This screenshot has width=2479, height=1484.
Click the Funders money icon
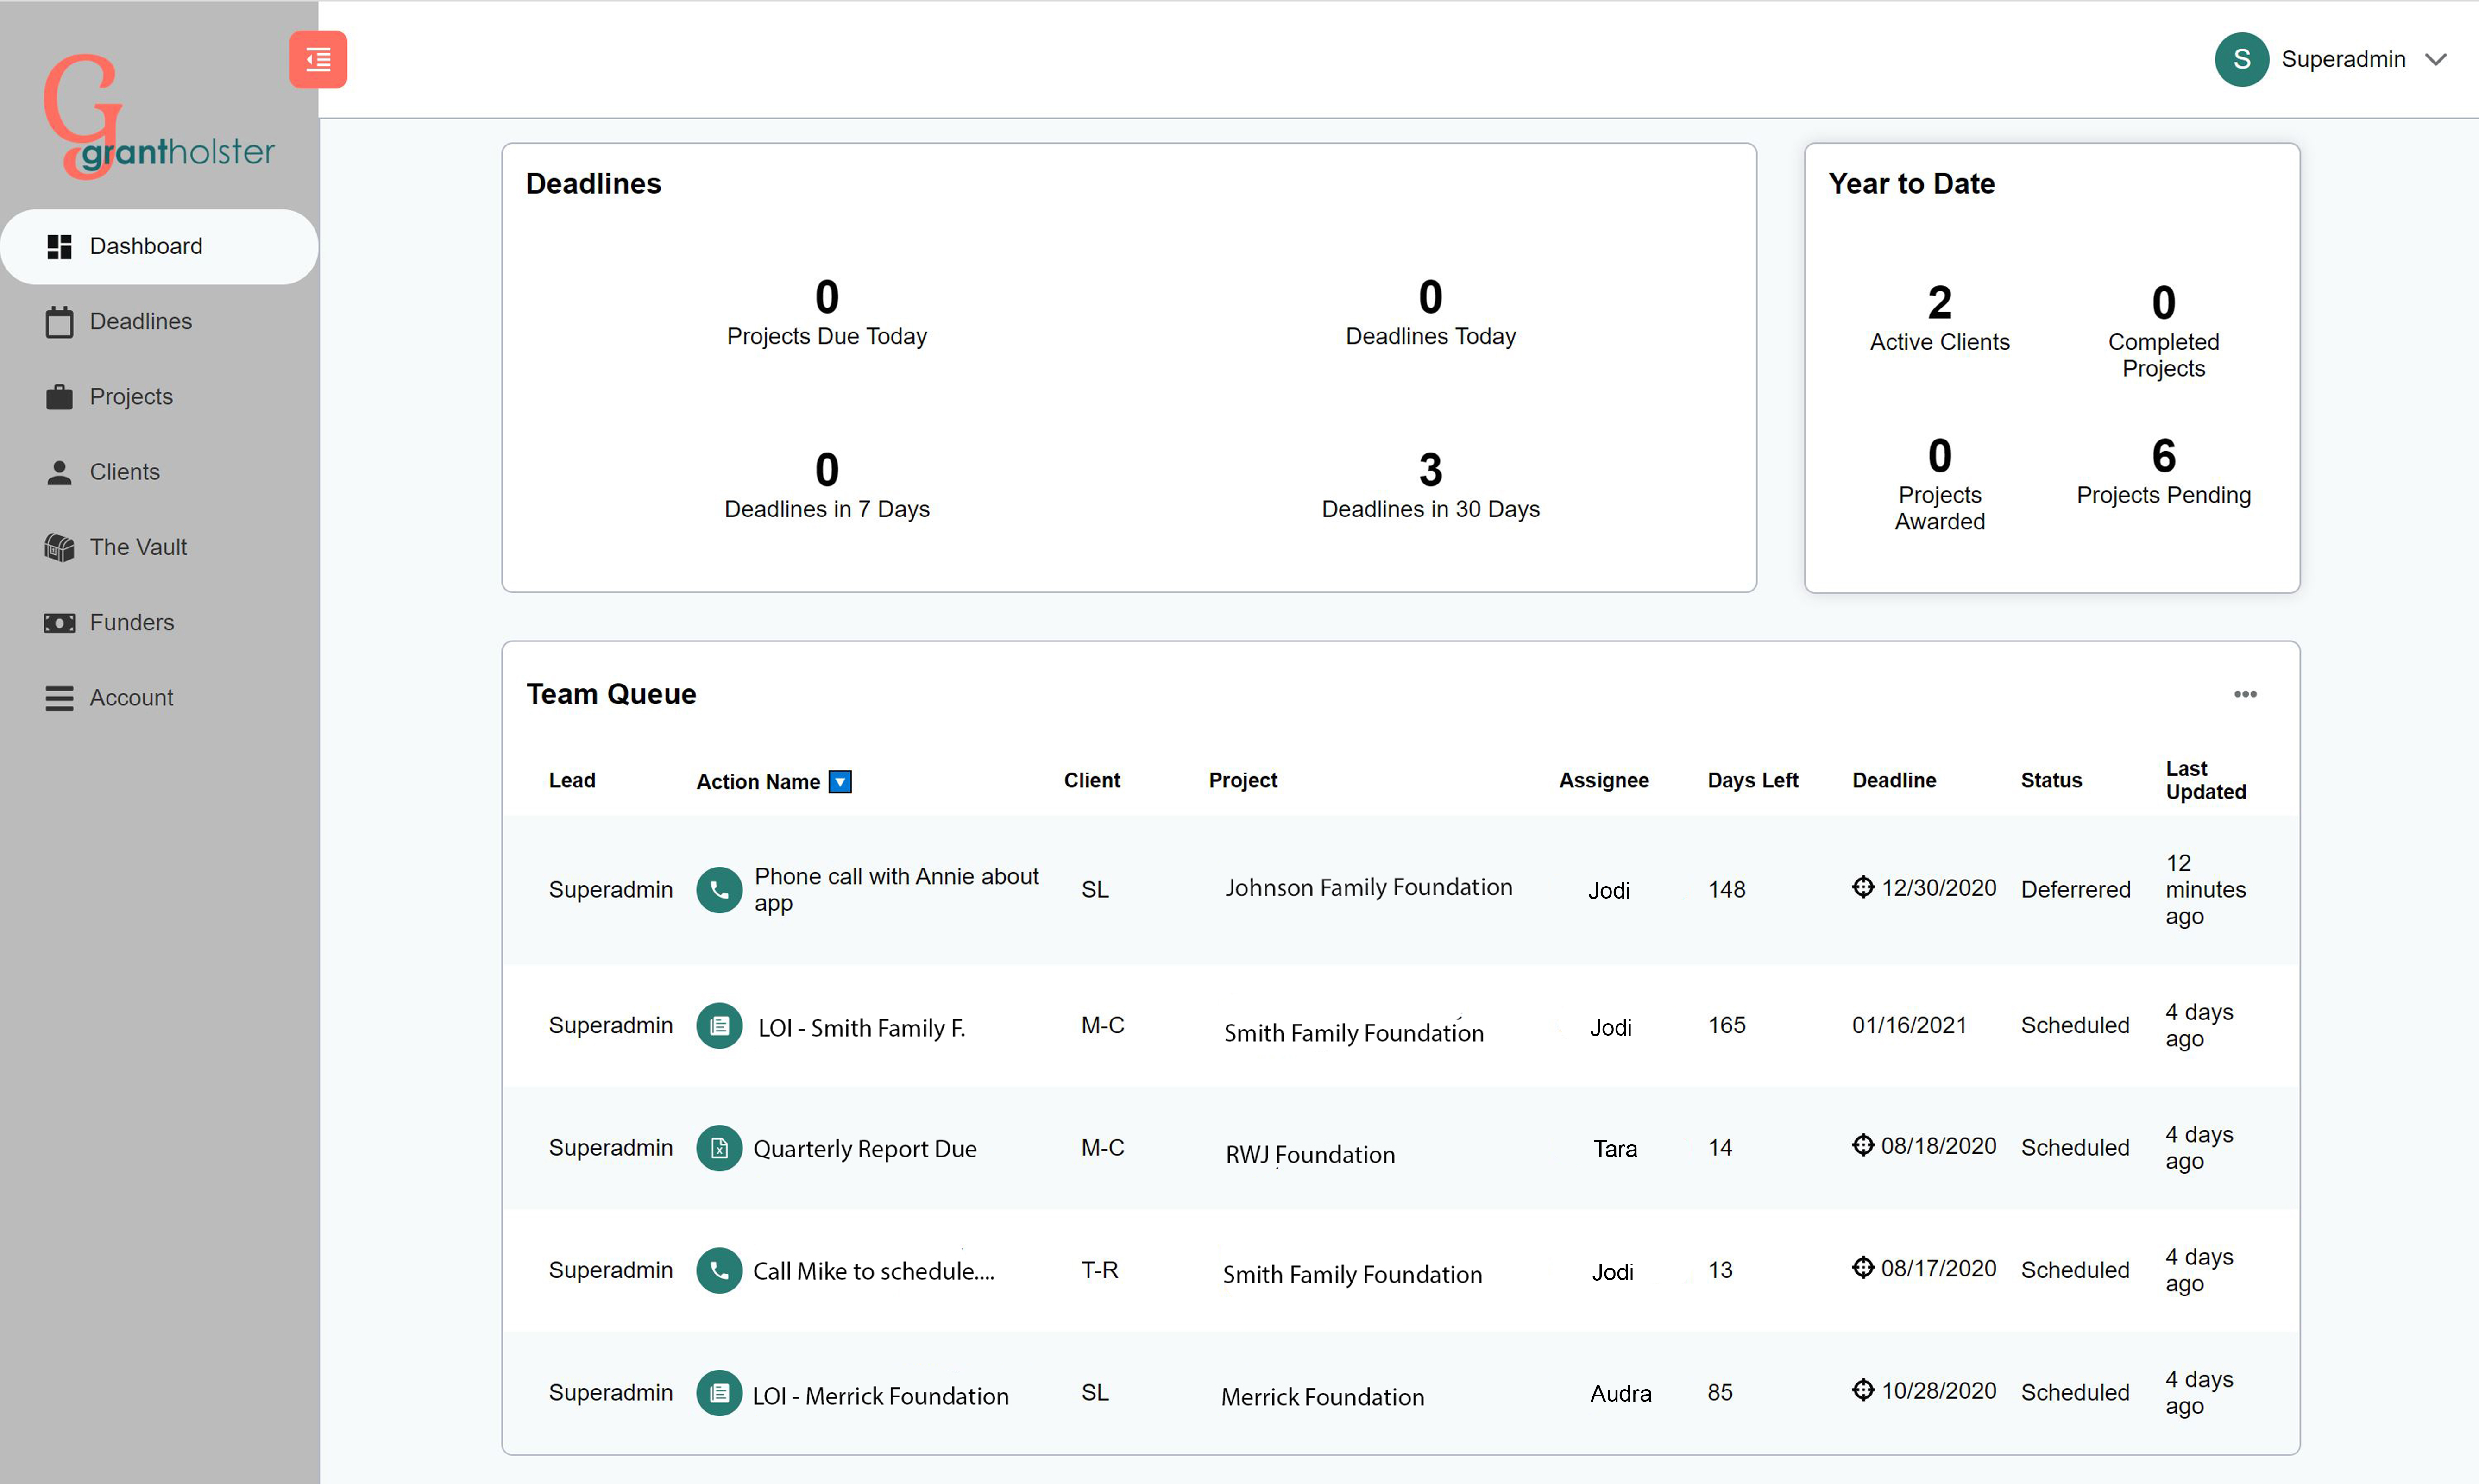tap(59, 622)
